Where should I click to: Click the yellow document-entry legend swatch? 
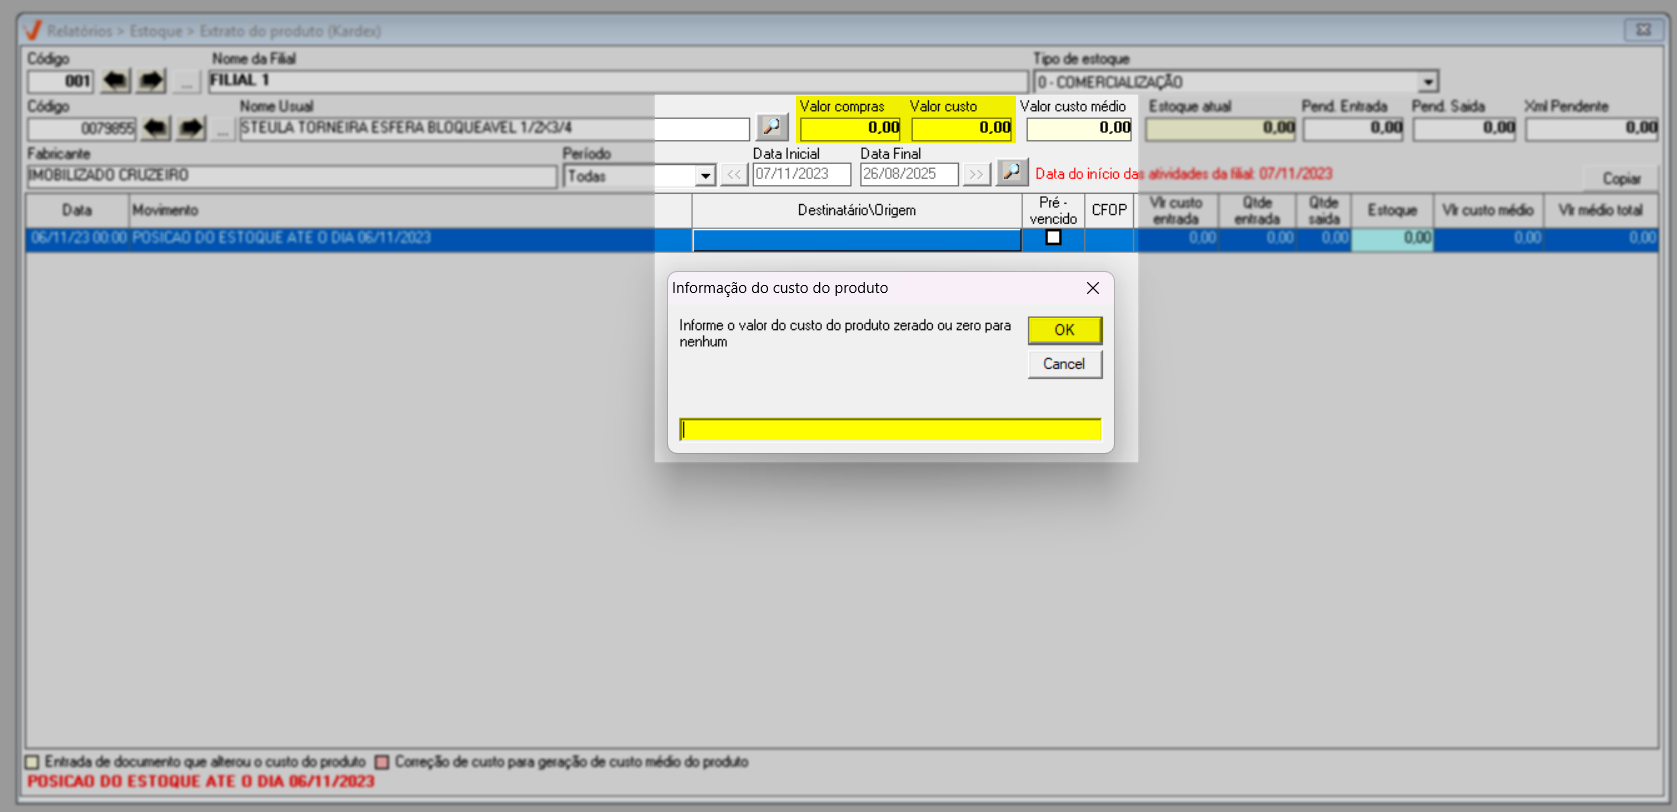[32, 762]
